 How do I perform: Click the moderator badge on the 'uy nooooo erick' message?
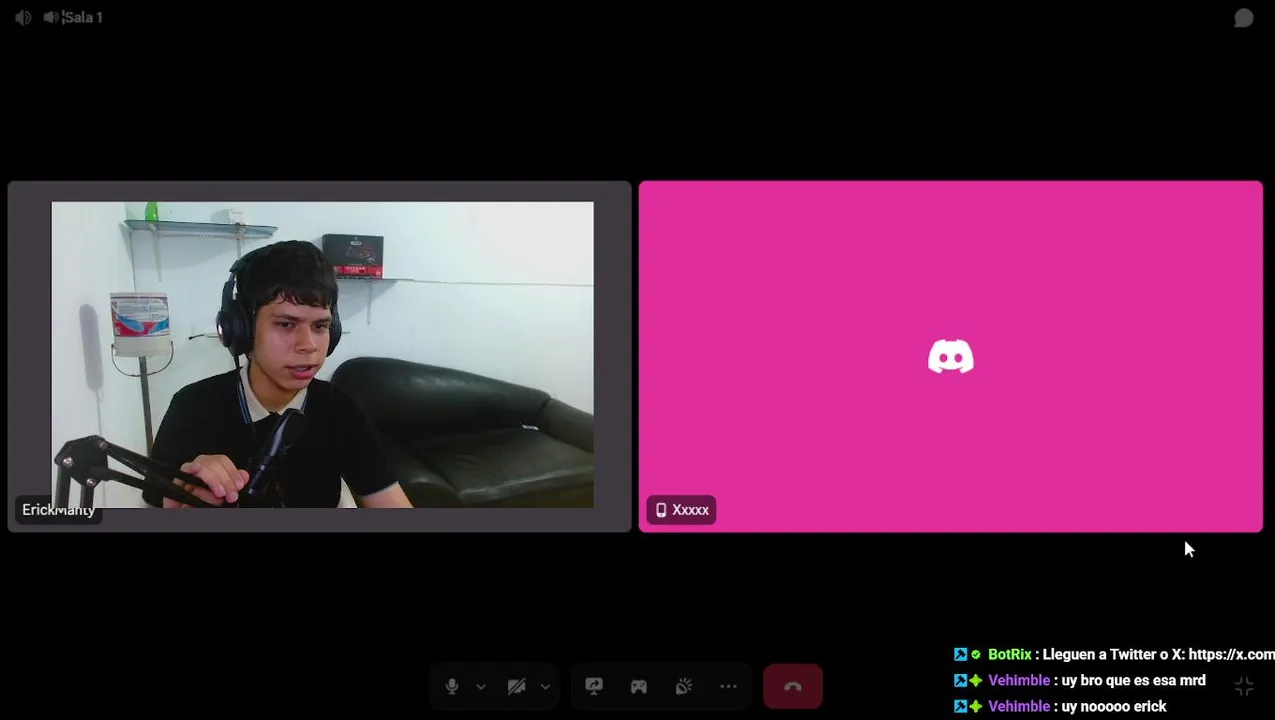coord(960,707)
